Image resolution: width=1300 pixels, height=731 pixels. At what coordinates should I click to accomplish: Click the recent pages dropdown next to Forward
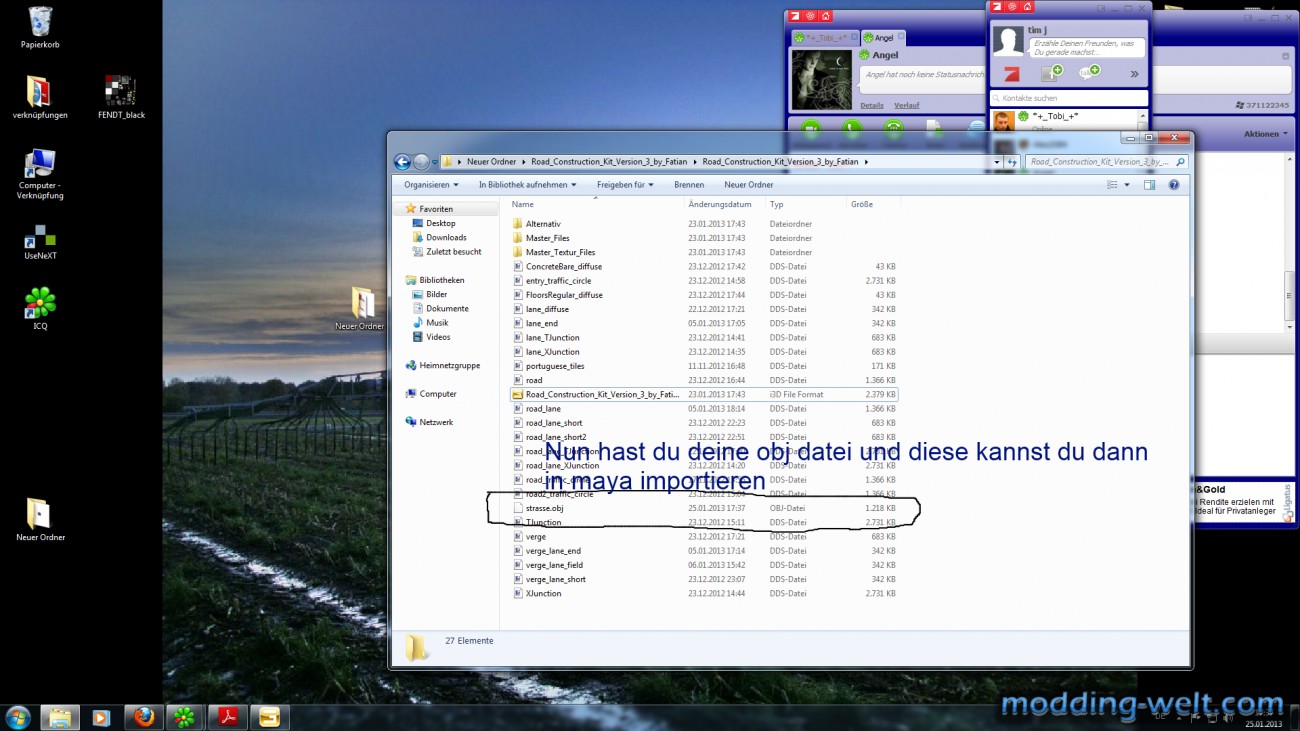coord(436,162)
